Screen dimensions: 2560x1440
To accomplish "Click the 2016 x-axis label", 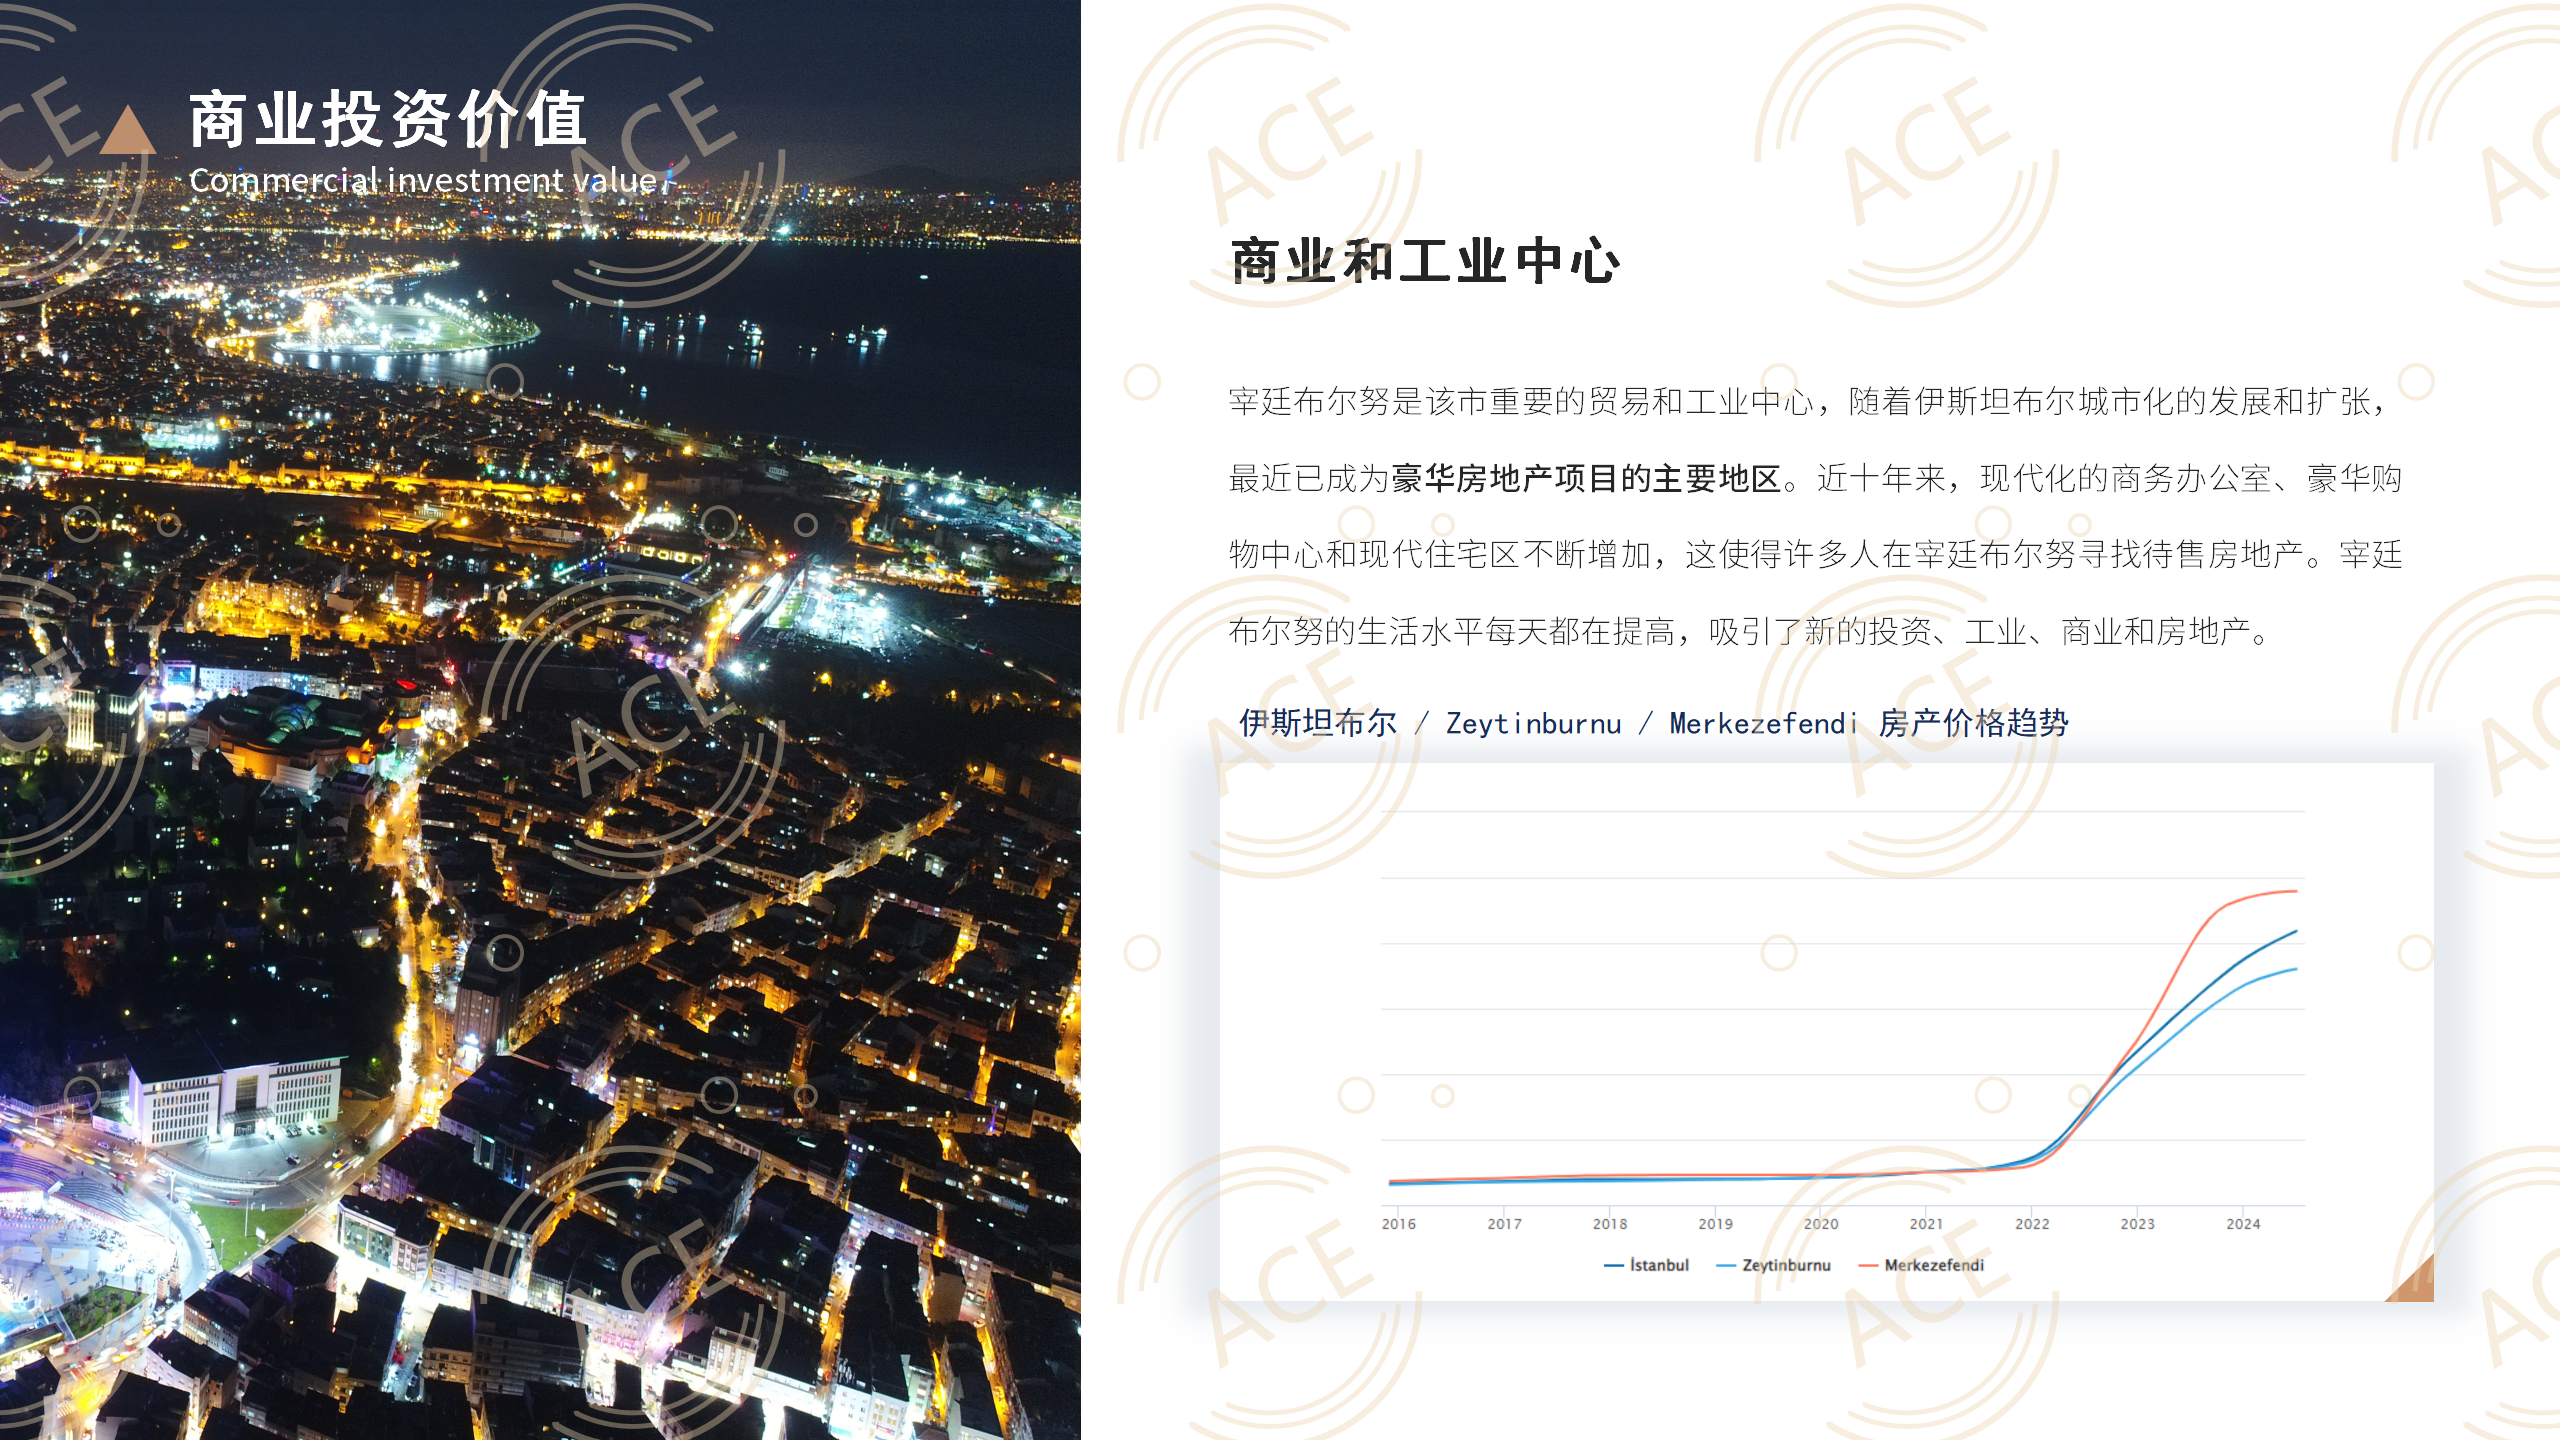I will (1398, 1224).
